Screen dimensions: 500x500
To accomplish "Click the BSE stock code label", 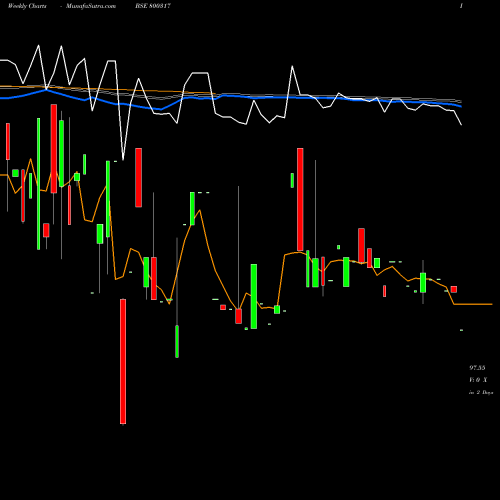I will pyautogui.click(x=153, y=6).
